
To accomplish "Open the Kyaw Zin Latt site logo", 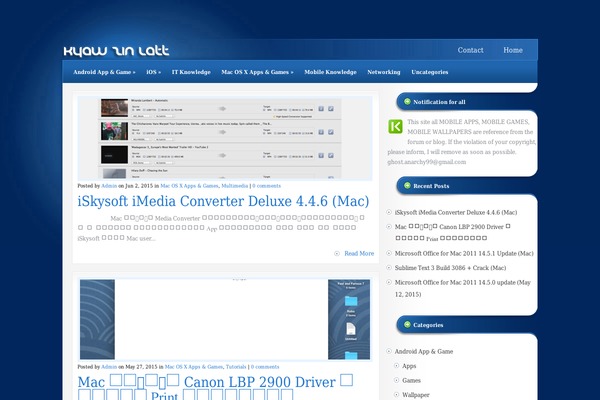I will click(116, 51).
